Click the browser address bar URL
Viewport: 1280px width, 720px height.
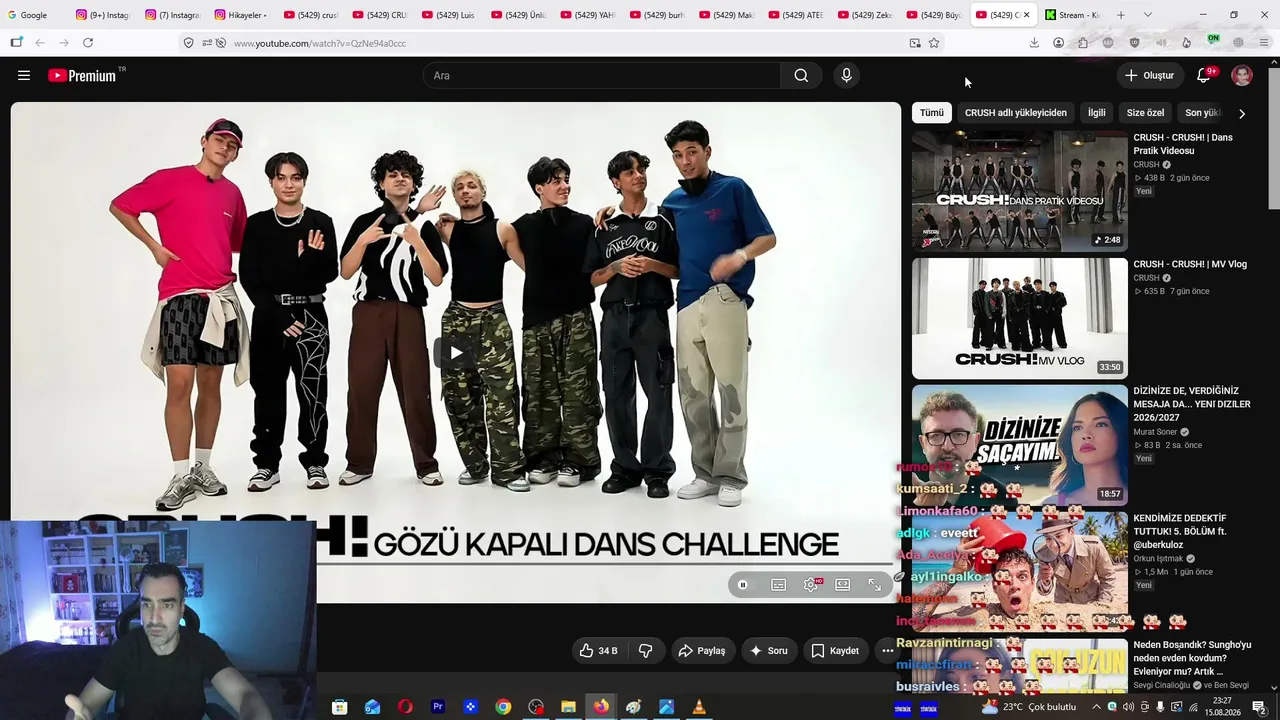pos(320,43)
